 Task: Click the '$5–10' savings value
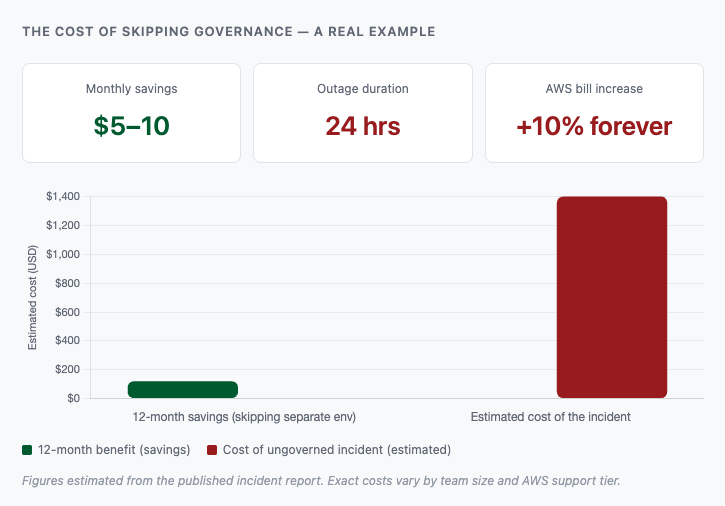point(131,126)
